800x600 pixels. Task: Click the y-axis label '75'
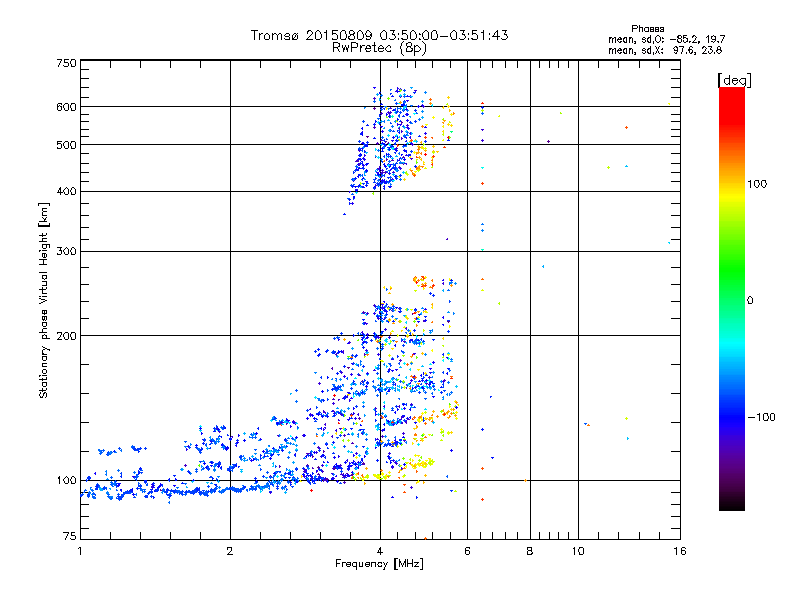coord(69,536)
